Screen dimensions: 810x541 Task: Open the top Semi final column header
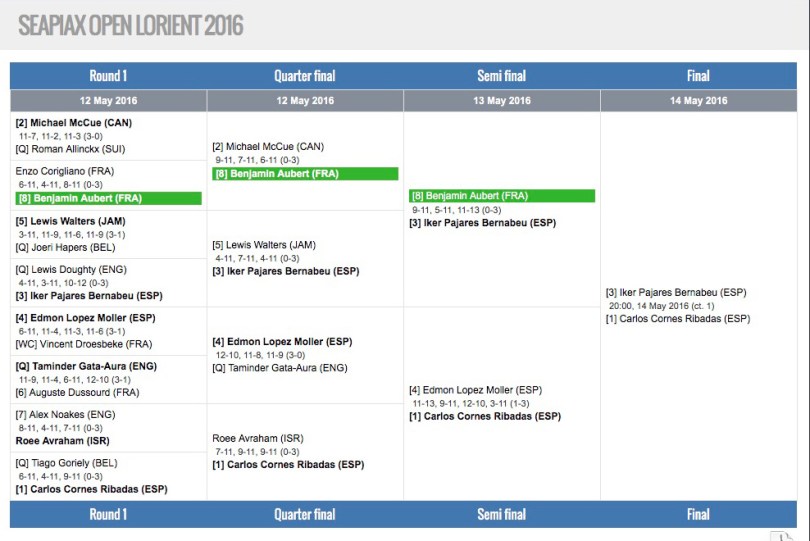click(501, 76)
